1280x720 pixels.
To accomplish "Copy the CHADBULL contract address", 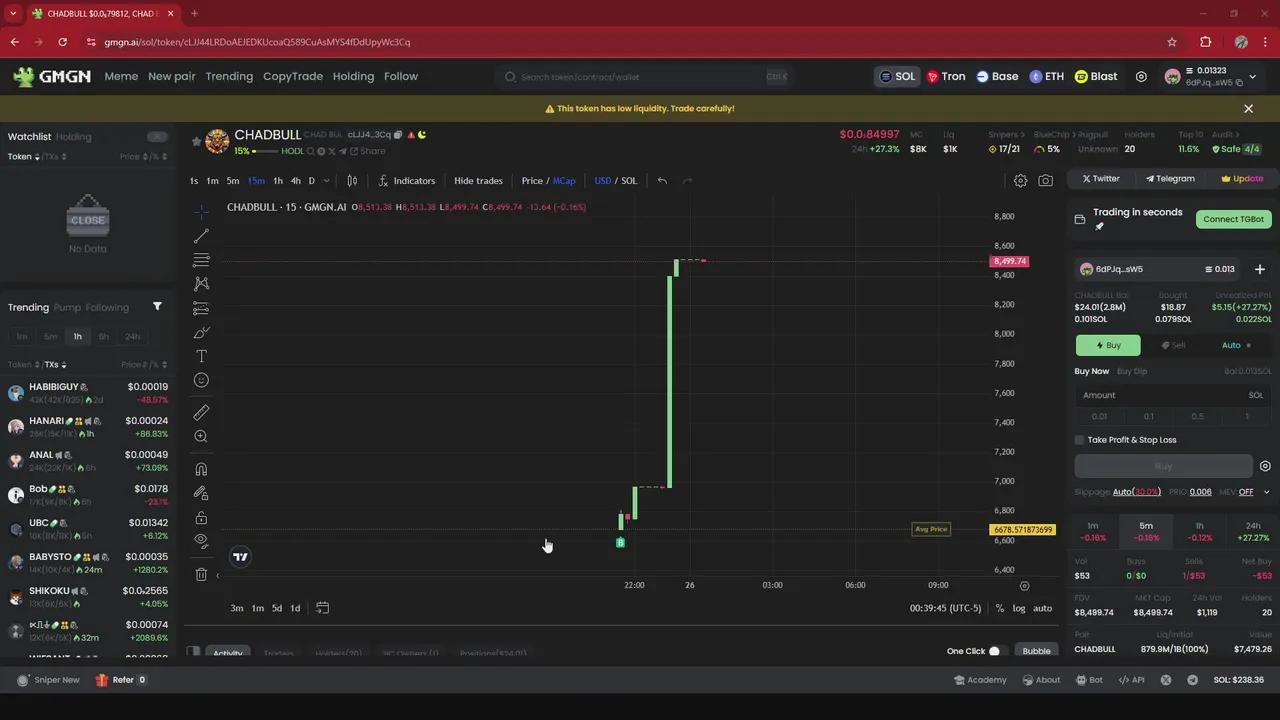I will [398, 135].
